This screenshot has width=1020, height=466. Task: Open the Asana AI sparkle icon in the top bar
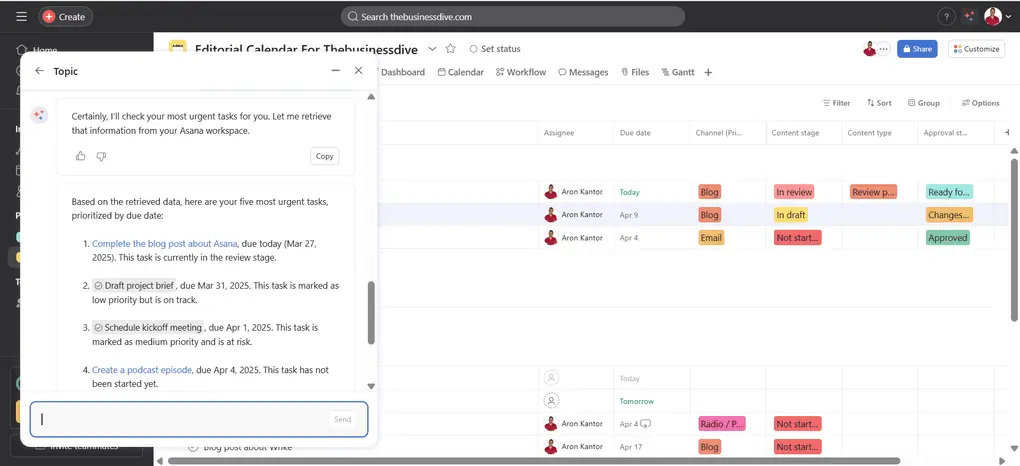(969, 17)
